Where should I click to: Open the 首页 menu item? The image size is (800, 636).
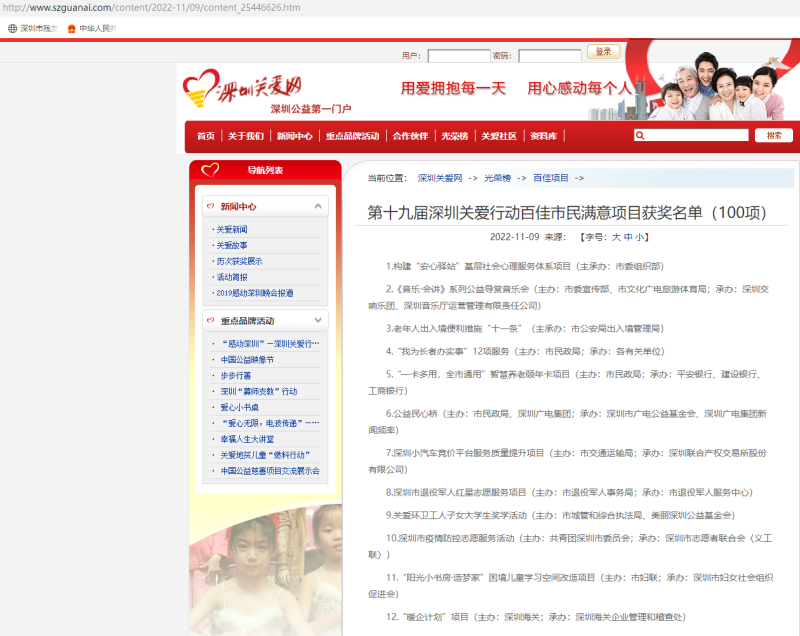tap(206, 136)
